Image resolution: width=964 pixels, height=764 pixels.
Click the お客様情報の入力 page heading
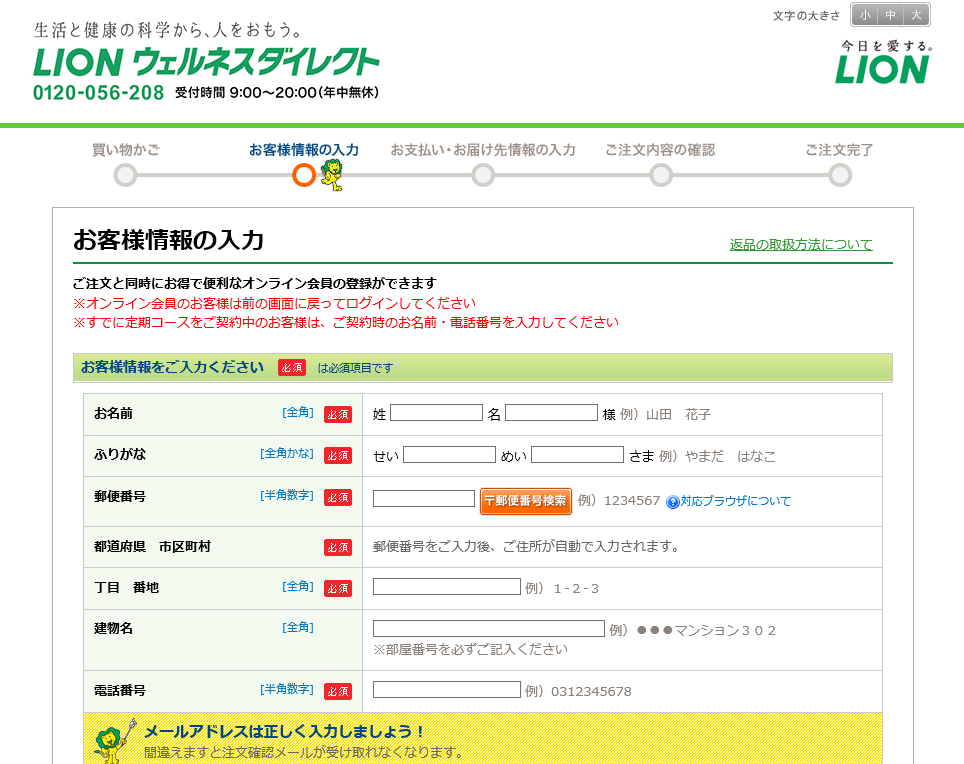tap(168, 240)
